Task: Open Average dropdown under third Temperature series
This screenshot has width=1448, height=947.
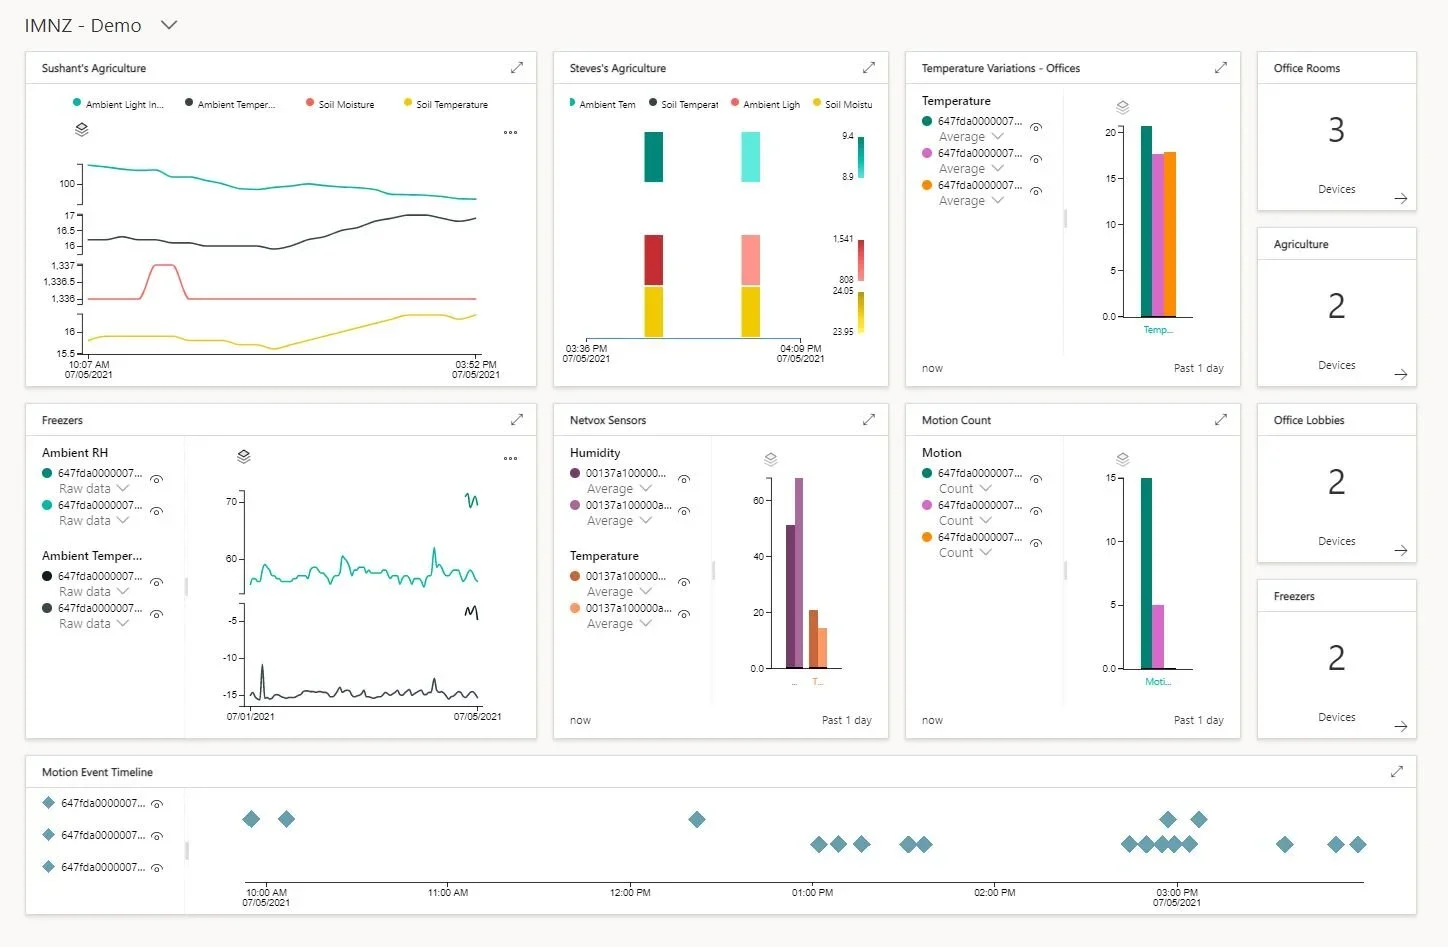Action: (971, 201)
